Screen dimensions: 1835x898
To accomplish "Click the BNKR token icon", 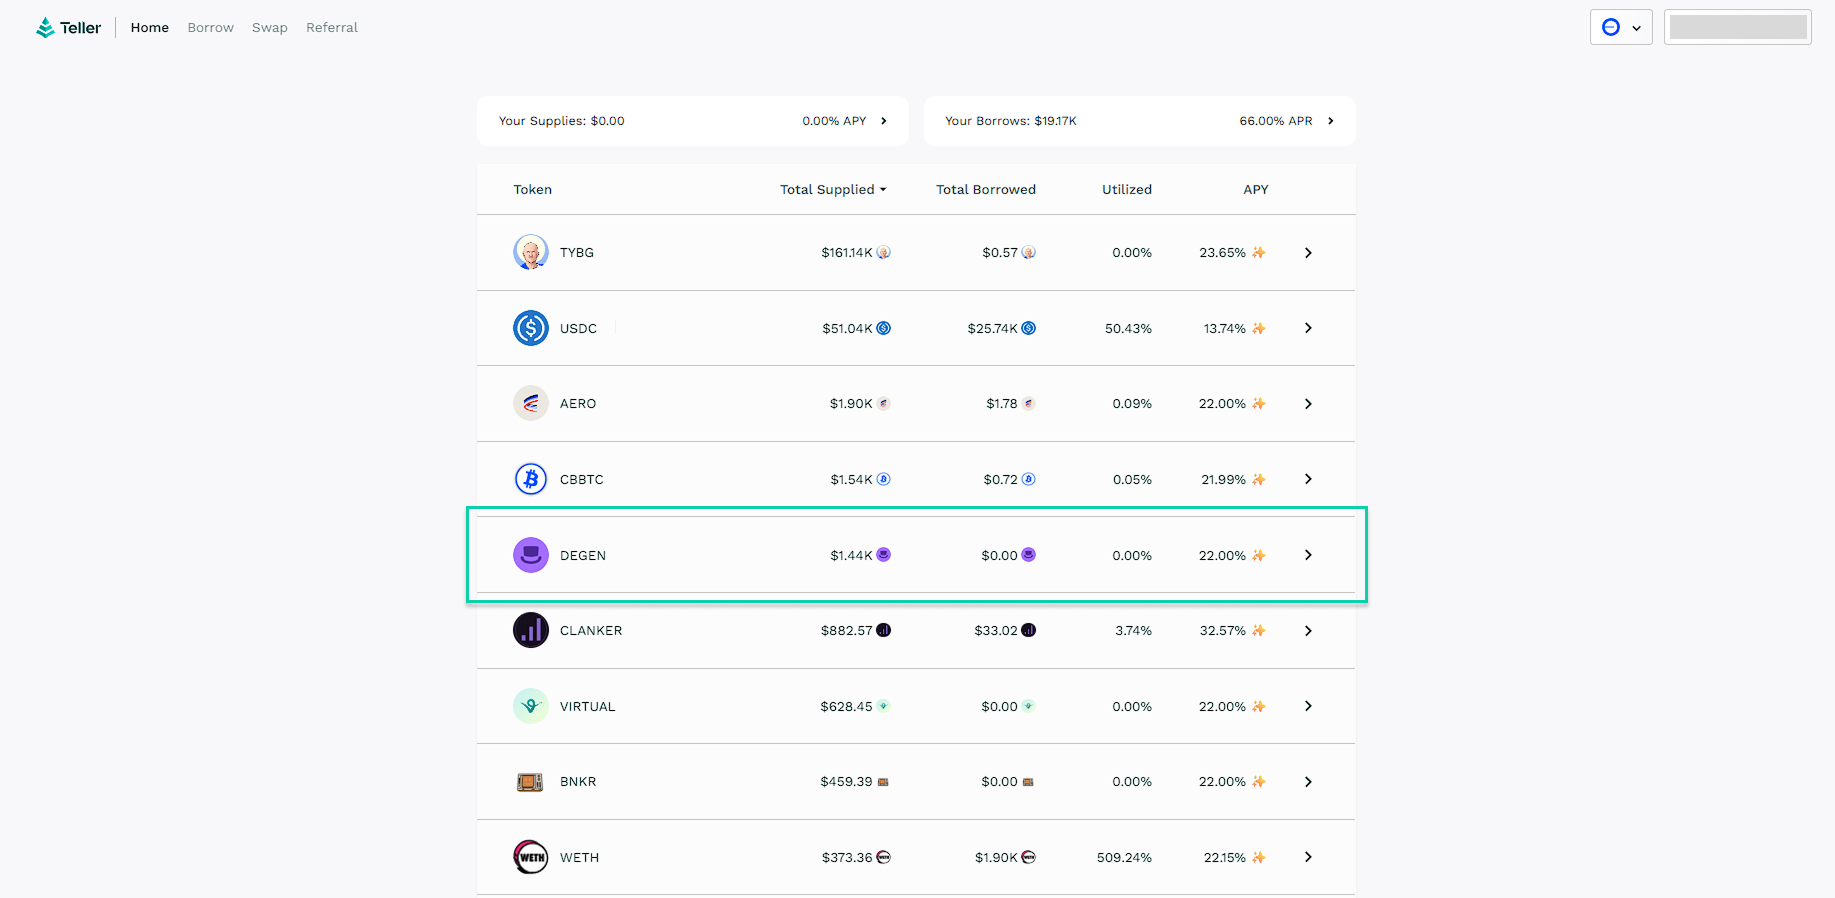I will [x=530, y=782].
